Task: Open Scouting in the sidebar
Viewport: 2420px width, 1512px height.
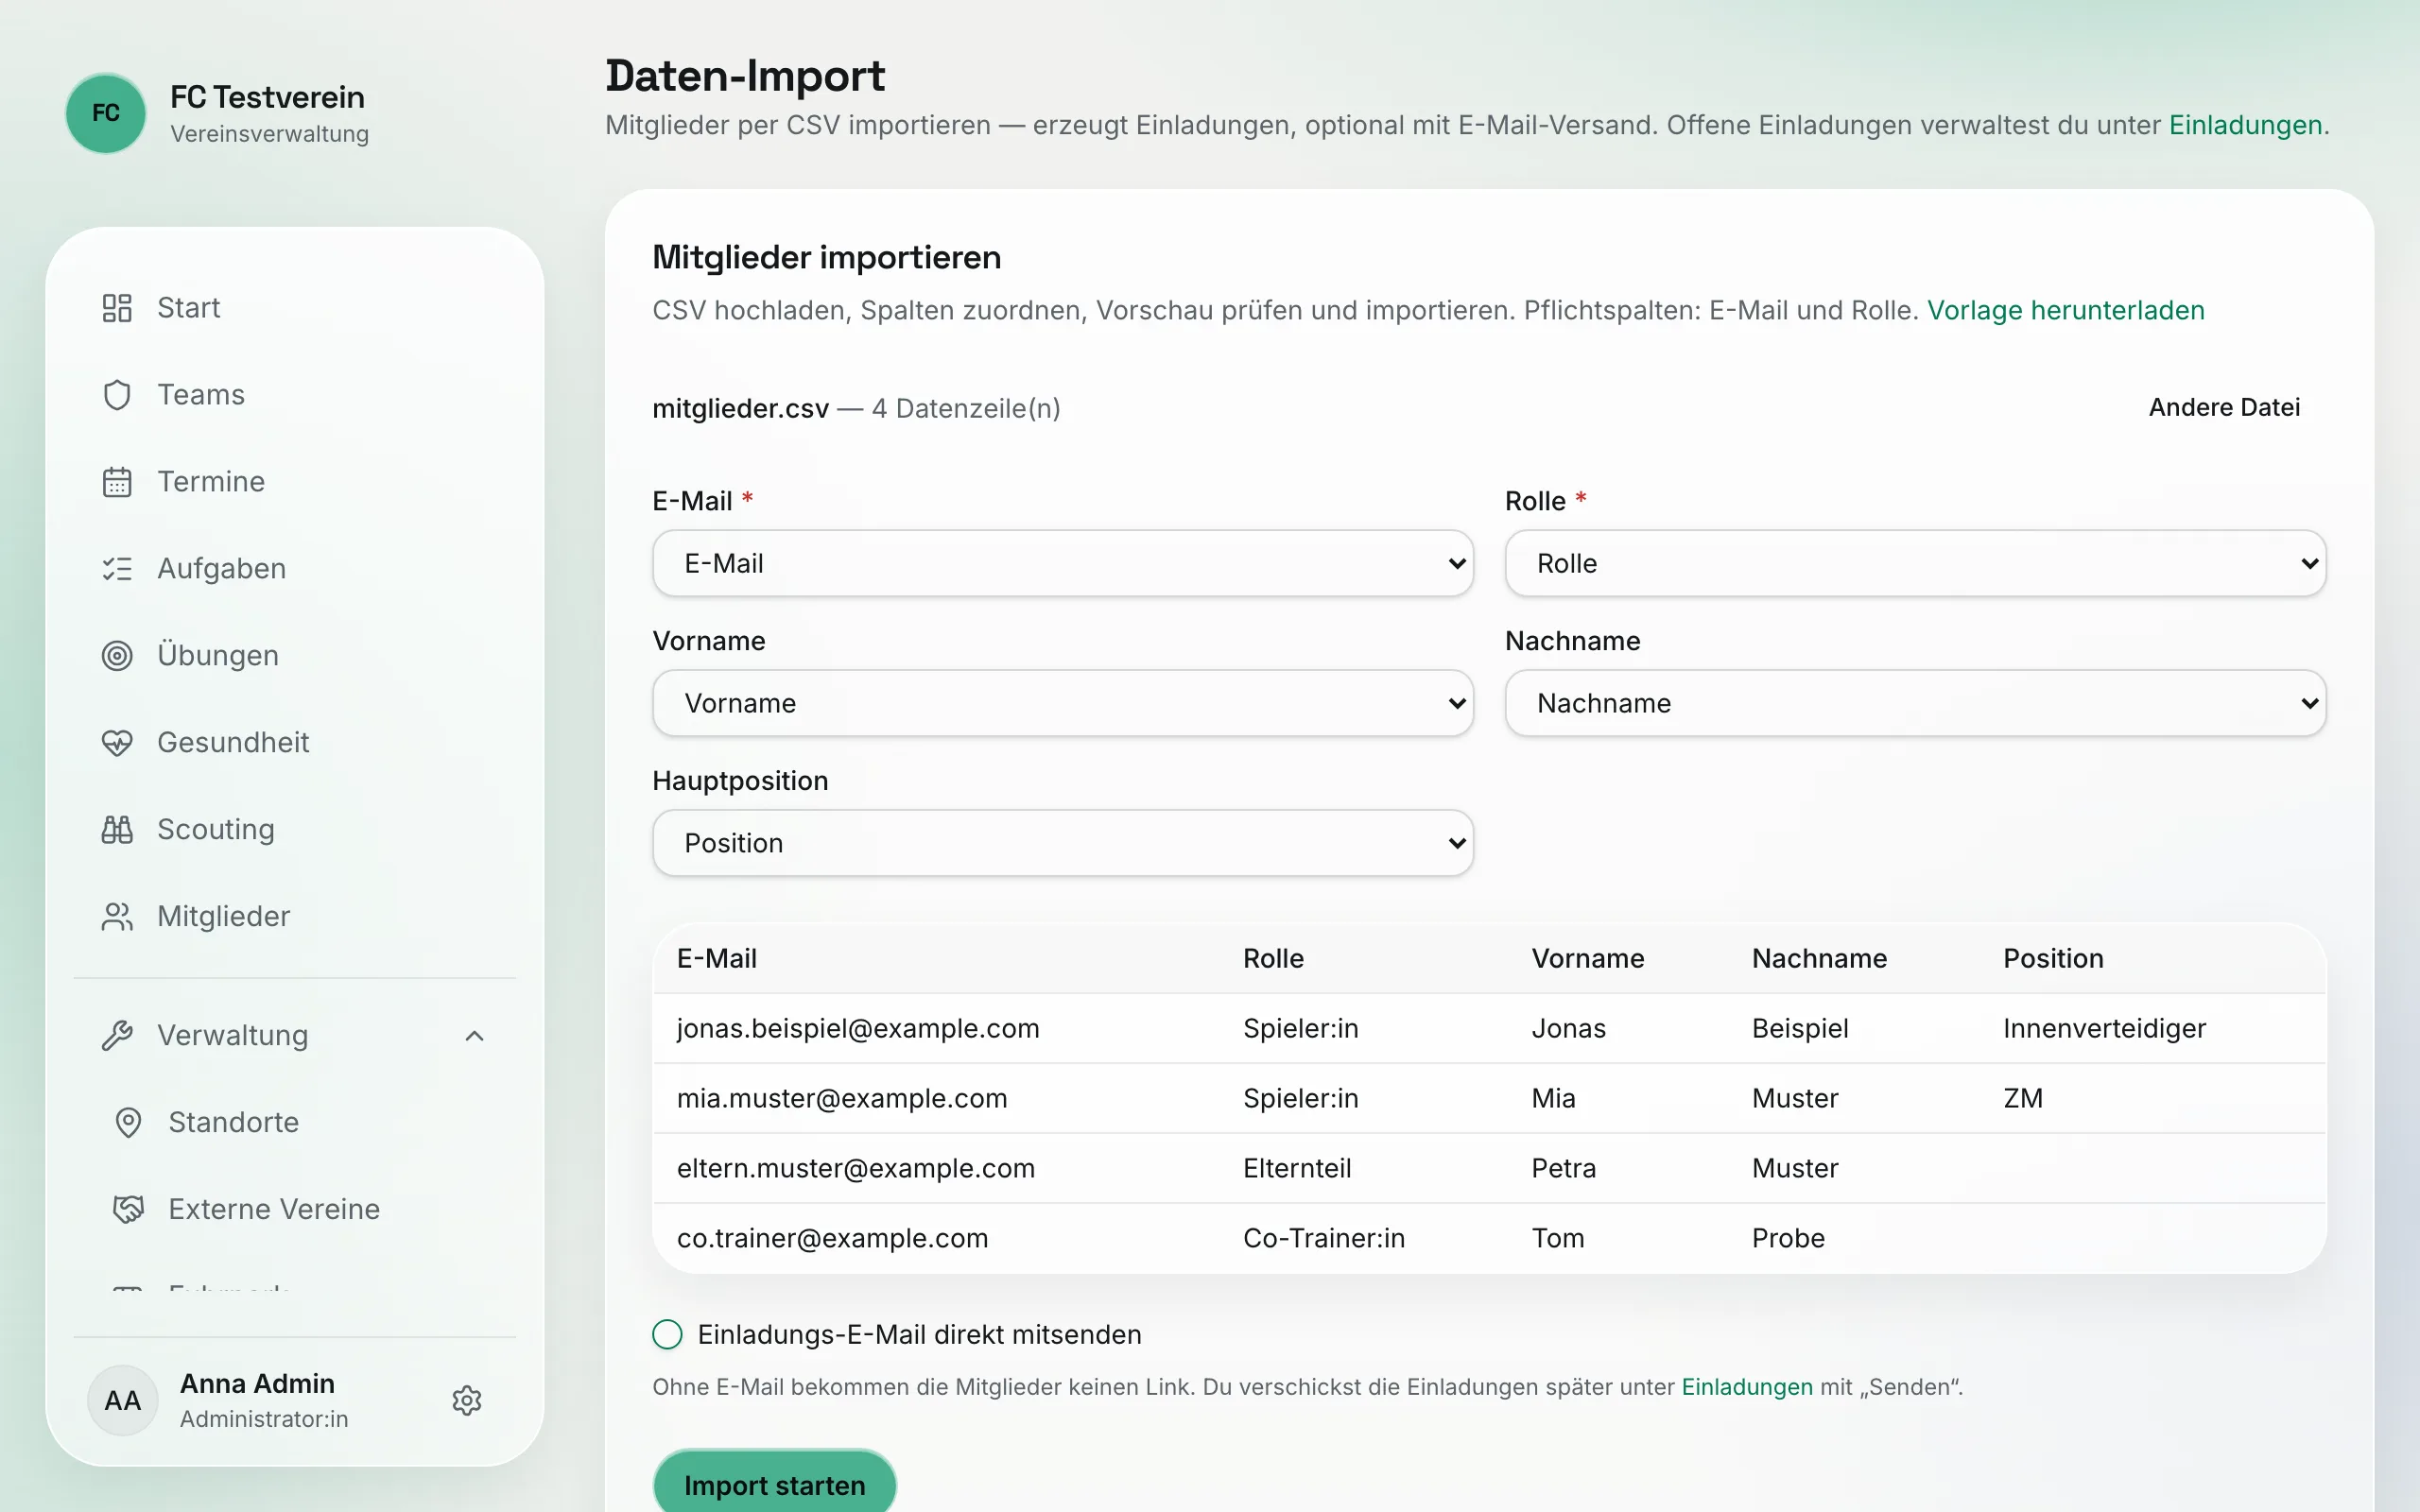Action: tap(295, 830)
